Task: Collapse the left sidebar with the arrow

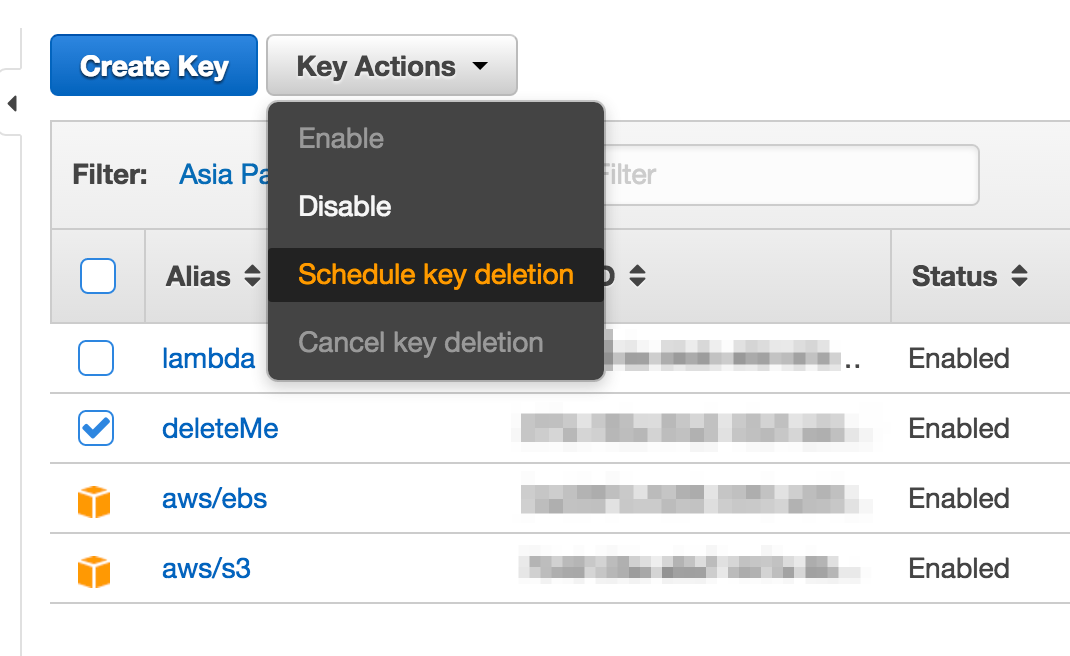Action: coord(12,104)
